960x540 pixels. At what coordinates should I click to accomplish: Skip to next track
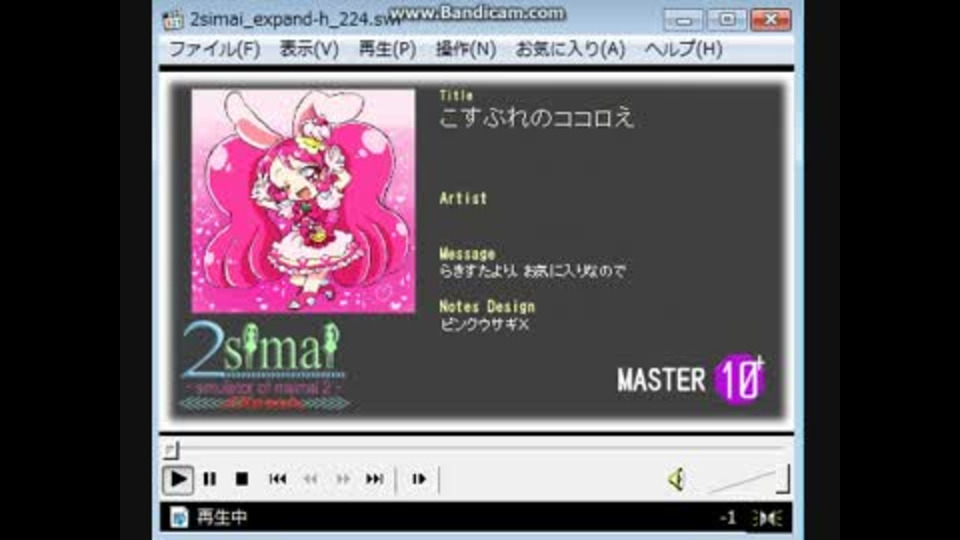[375, 479]
